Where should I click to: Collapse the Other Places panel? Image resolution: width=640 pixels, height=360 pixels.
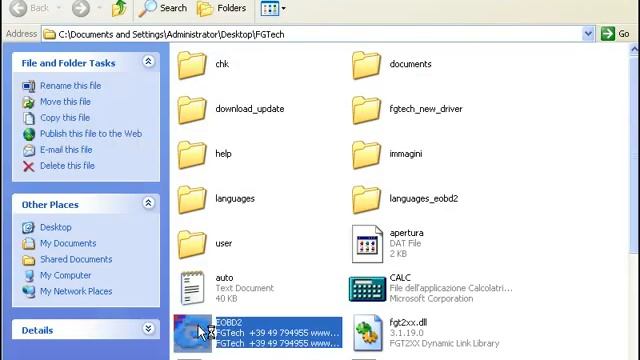[x=148, y=203]
